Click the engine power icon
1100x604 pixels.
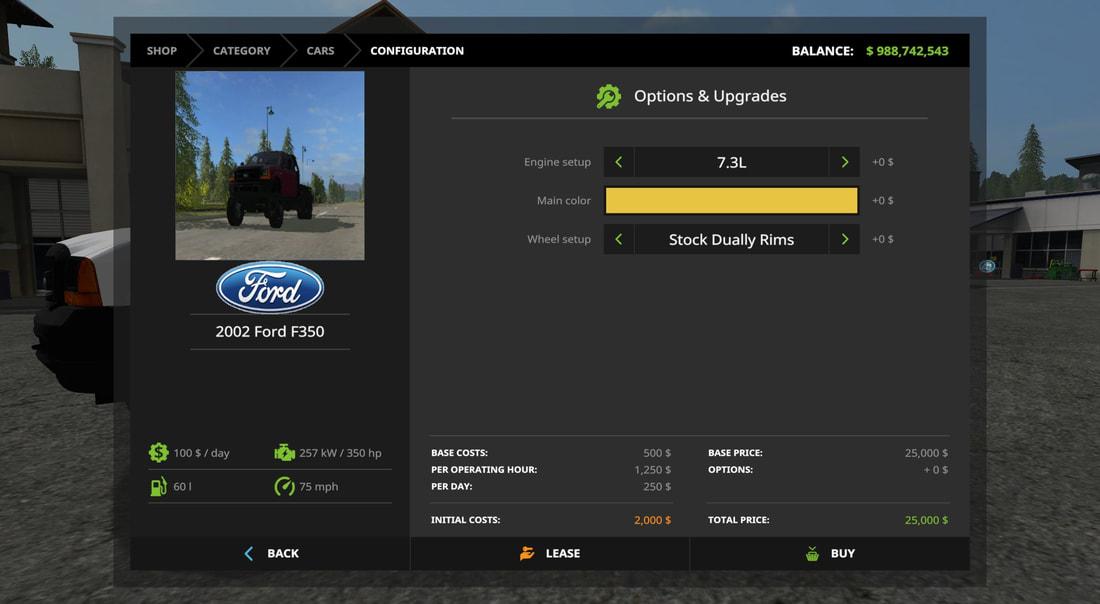(284, 453)
